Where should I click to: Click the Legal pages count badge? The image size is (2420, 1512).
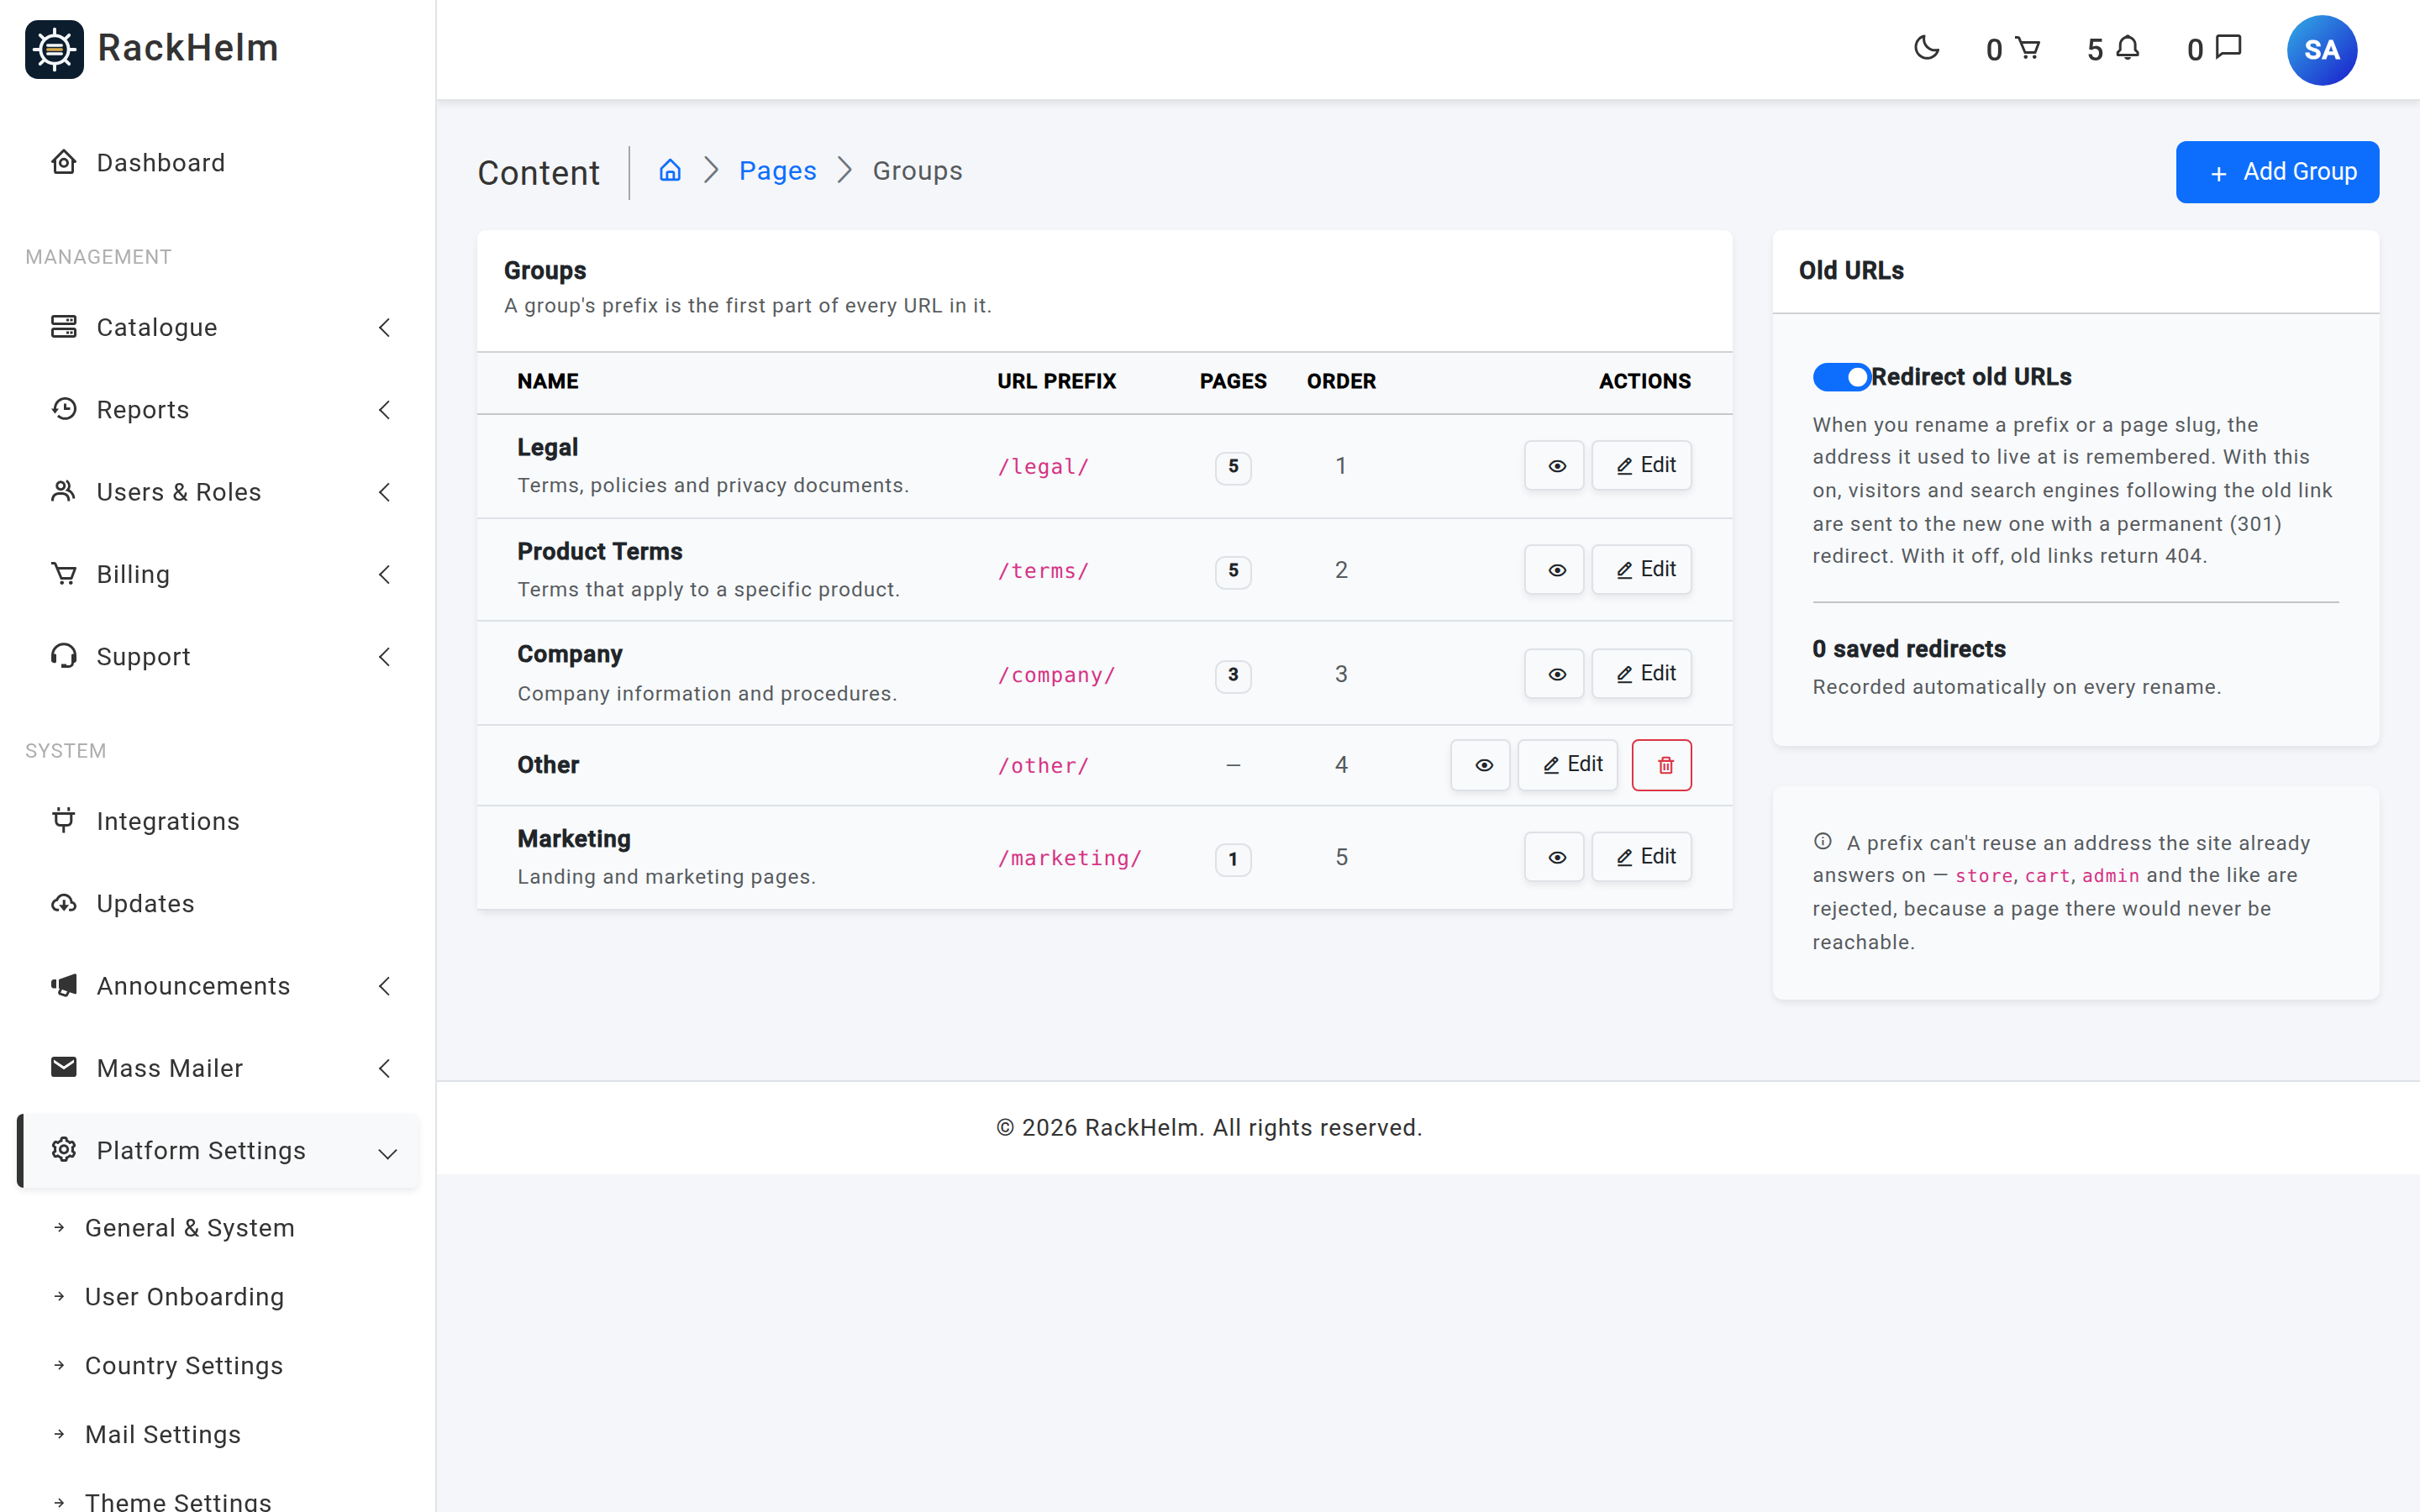(1233, 466)
